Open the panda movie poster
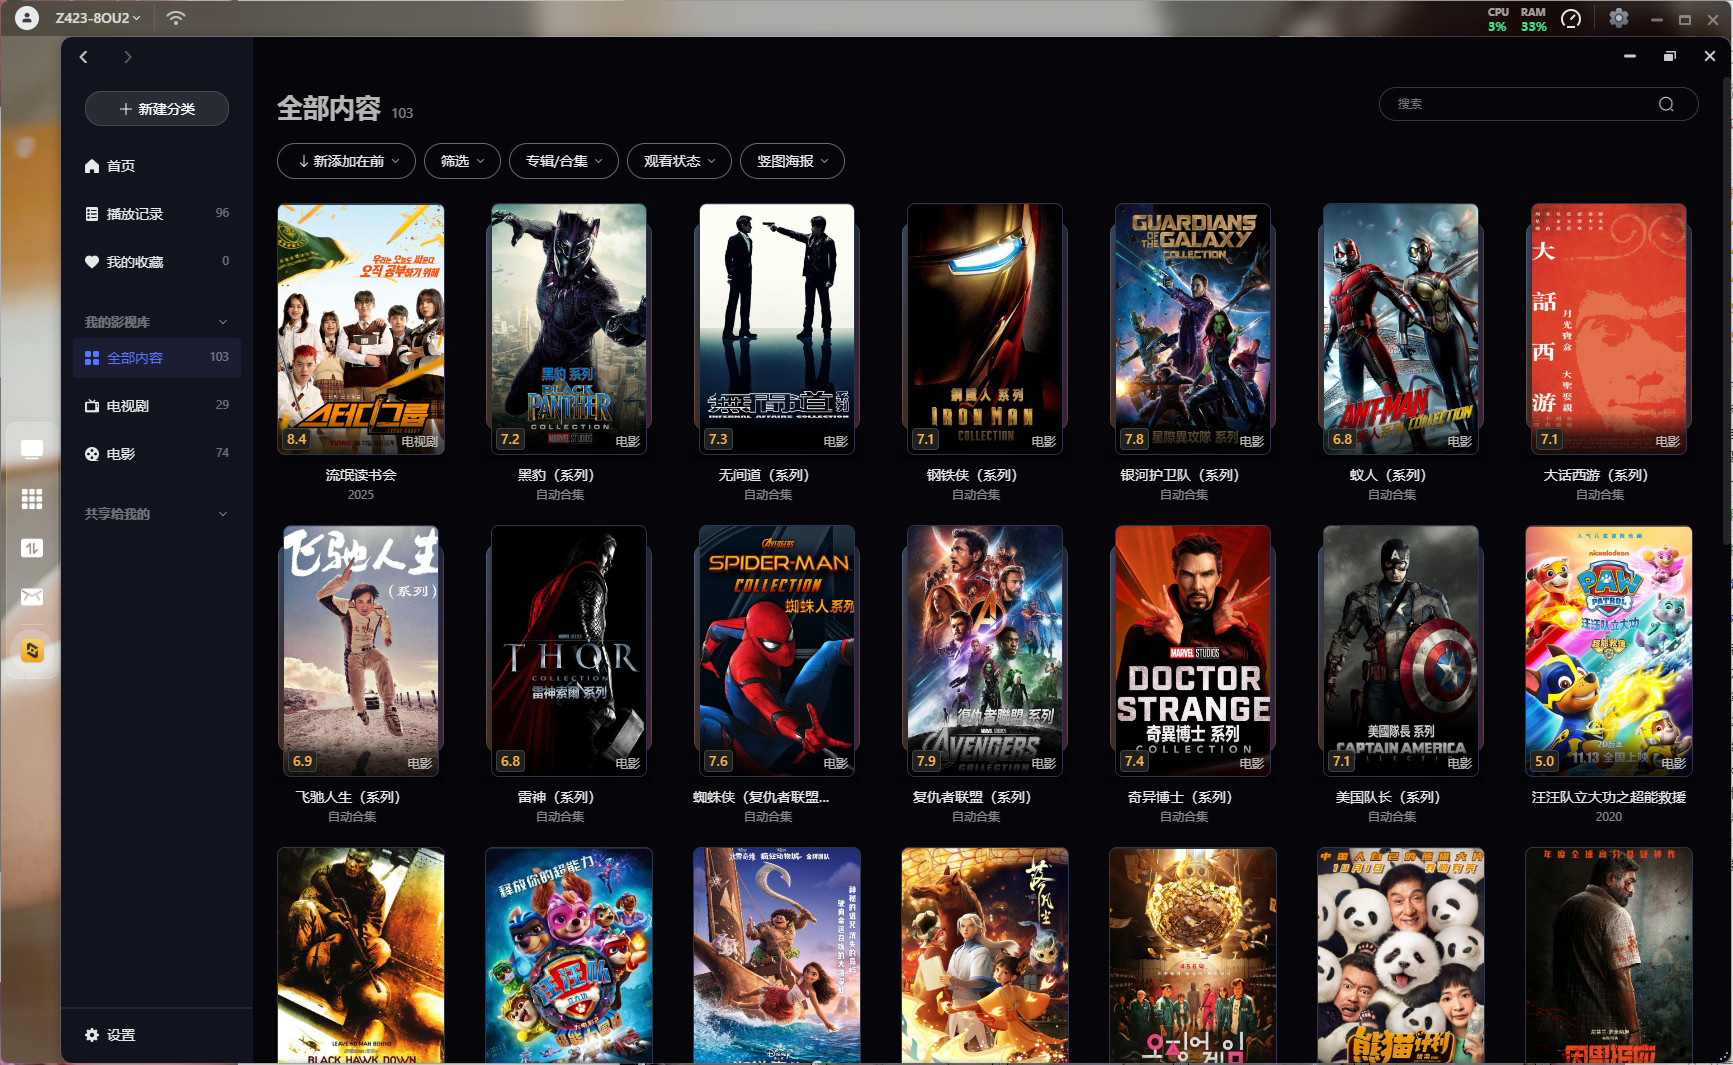This screenshot has height=1065, width=1733. pyautogui.click(x=1401, y=956)
